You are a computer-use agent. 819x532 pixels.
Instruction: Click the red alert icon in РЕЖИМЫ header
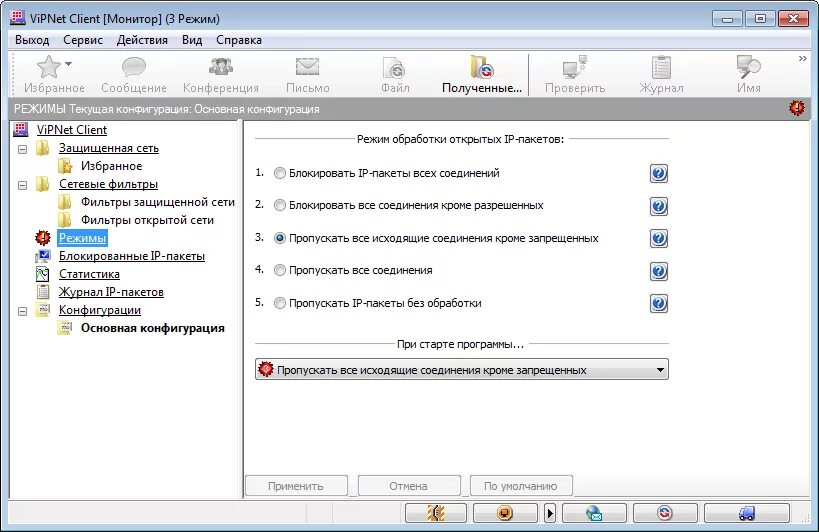(797, 108)
